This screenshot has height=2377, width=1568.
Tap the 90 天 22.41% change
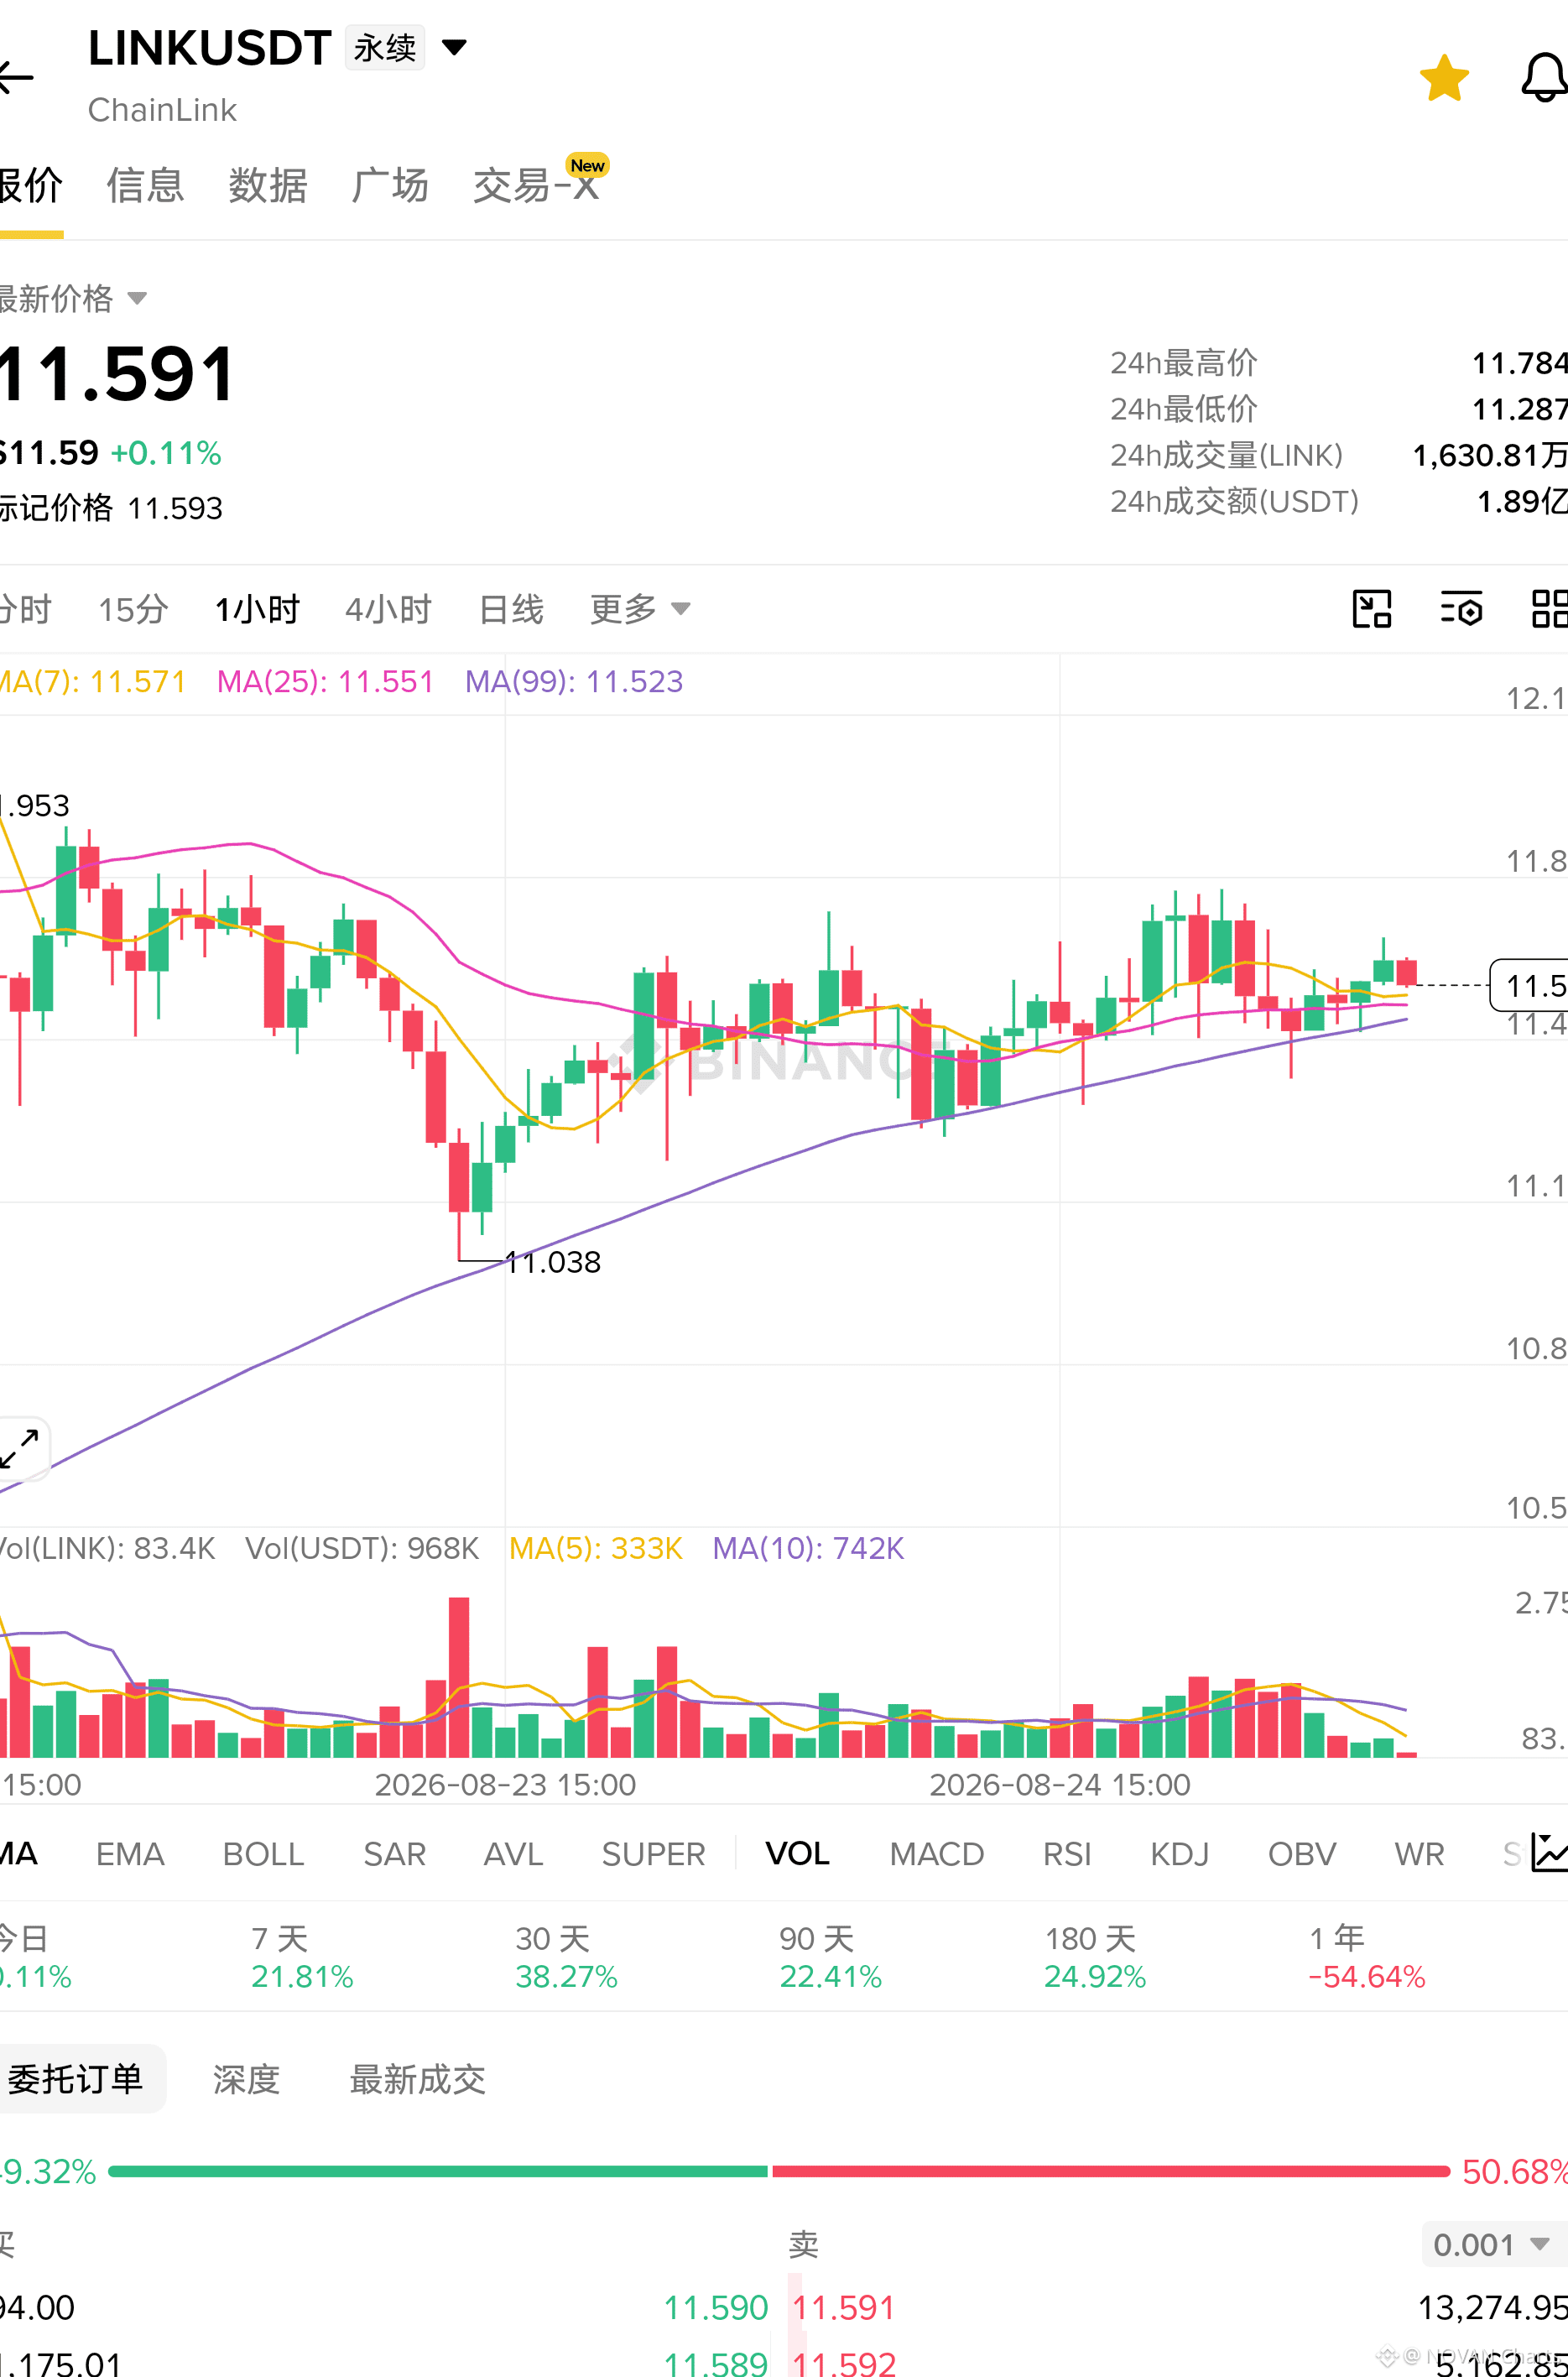click(830, 1958)
